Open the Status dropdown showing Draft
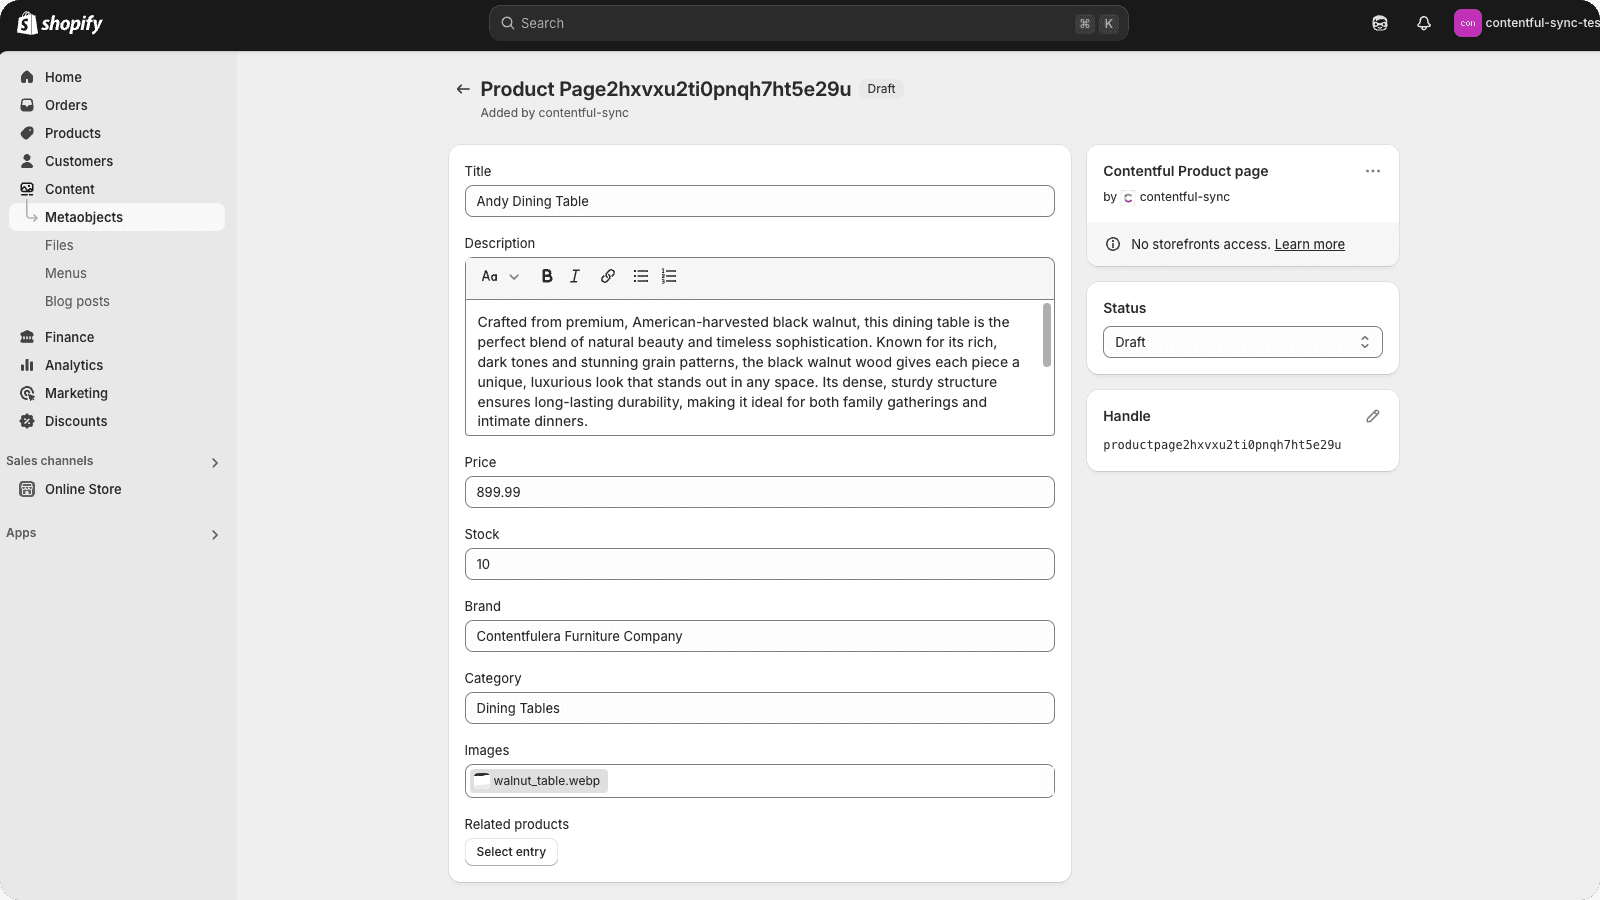 1241,341
